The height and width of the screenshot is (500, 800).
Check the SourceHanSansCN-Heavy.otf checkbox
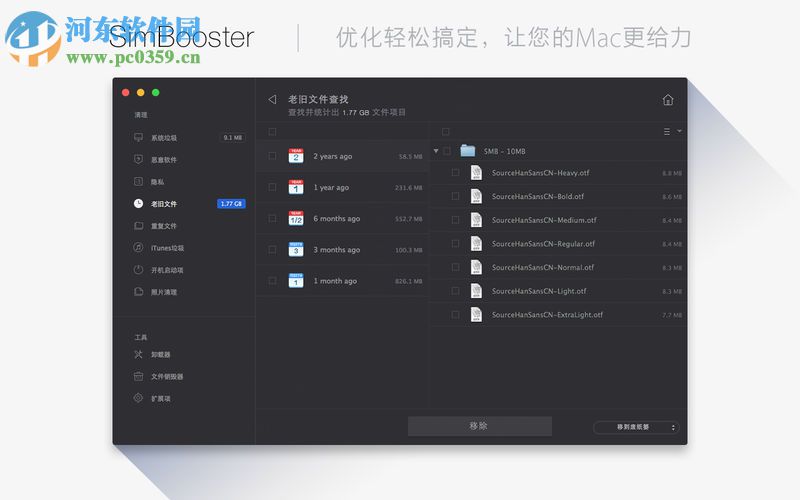pyautogui.click(x=456, y=173)
